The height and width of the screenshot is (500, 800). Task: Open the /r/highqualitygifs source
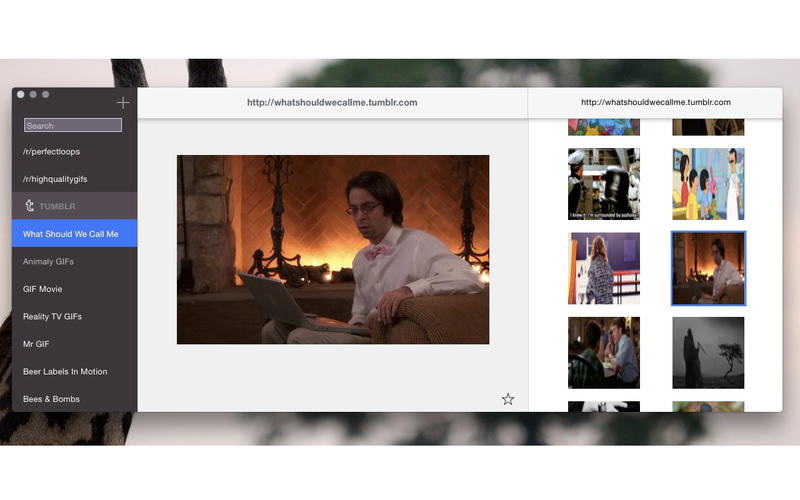pos(58,179)
